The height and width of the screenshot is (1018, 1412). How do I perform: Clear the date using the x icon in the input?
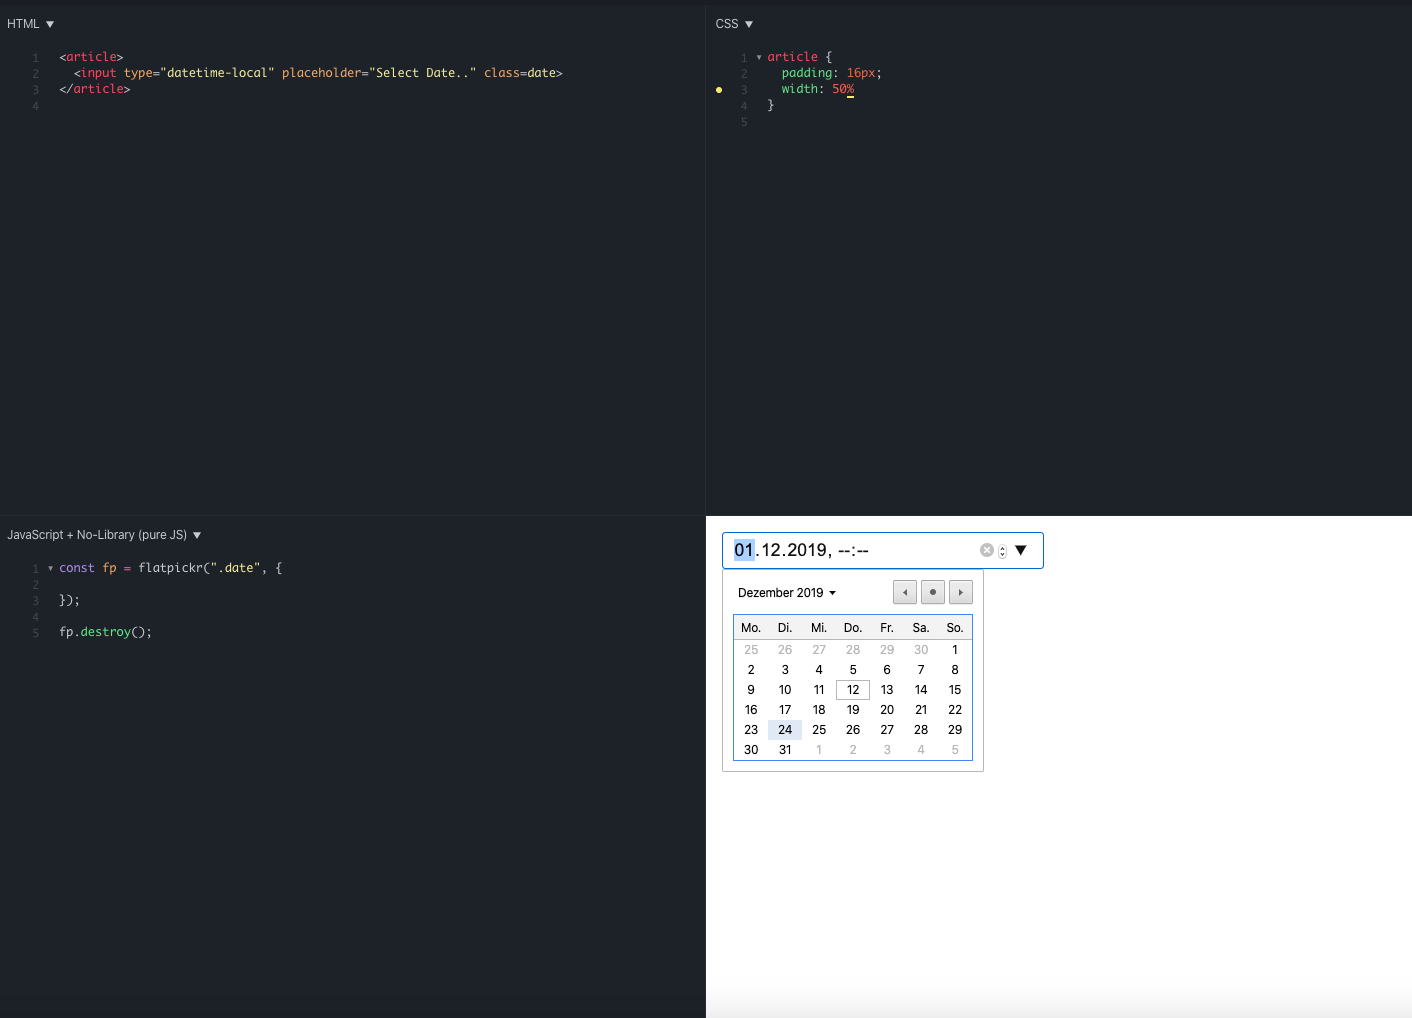[987, 549]
